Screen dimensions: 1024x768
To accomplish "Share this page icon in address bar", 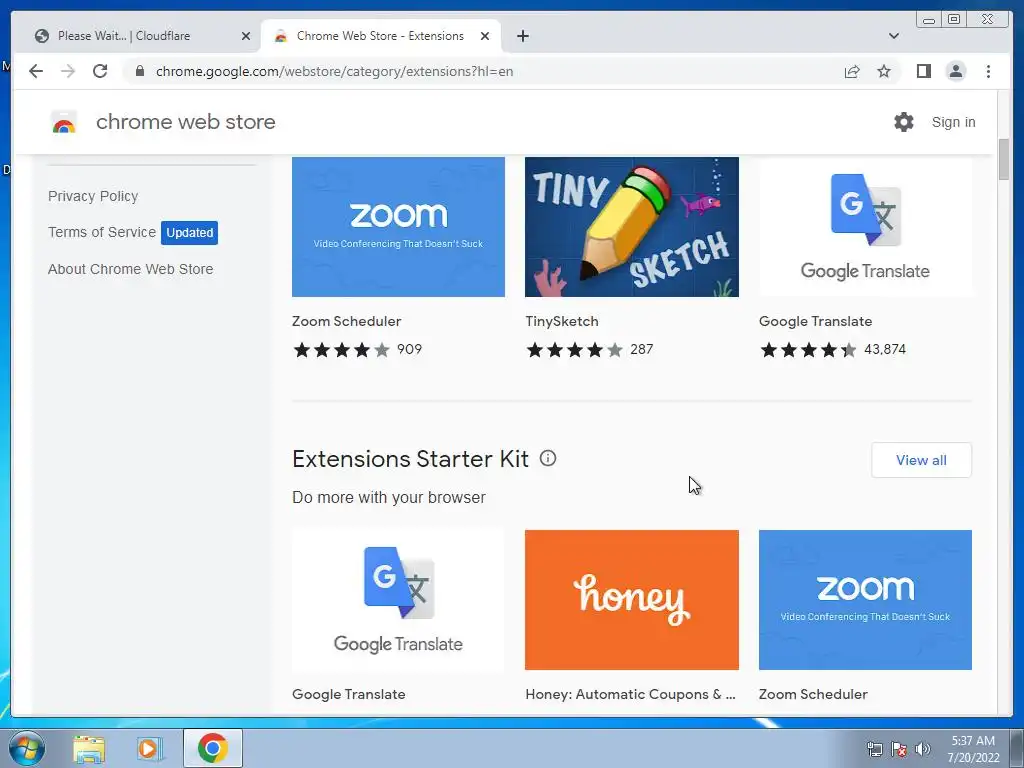I will [x=852, y=71].
